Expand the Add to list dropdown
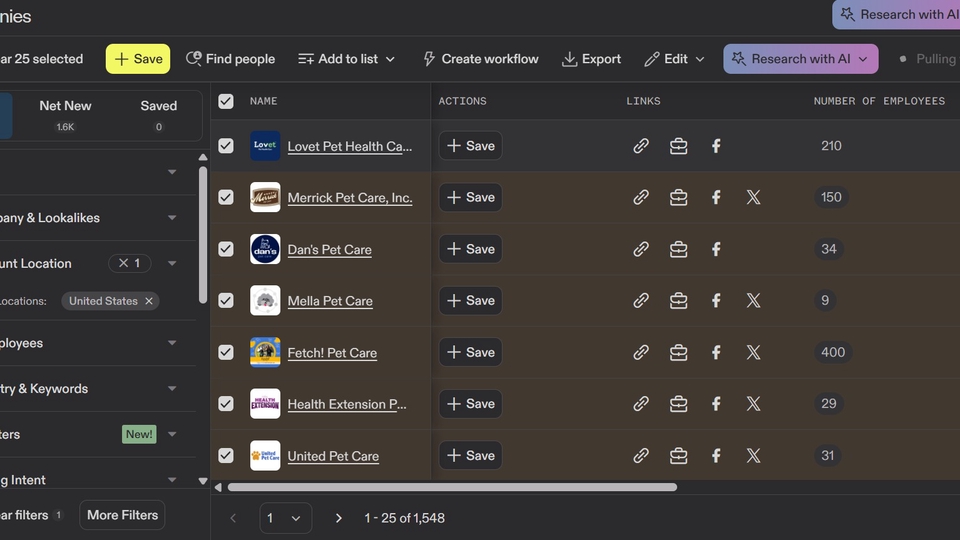Screen dimensions: 960x540 (x=347, y=59)
